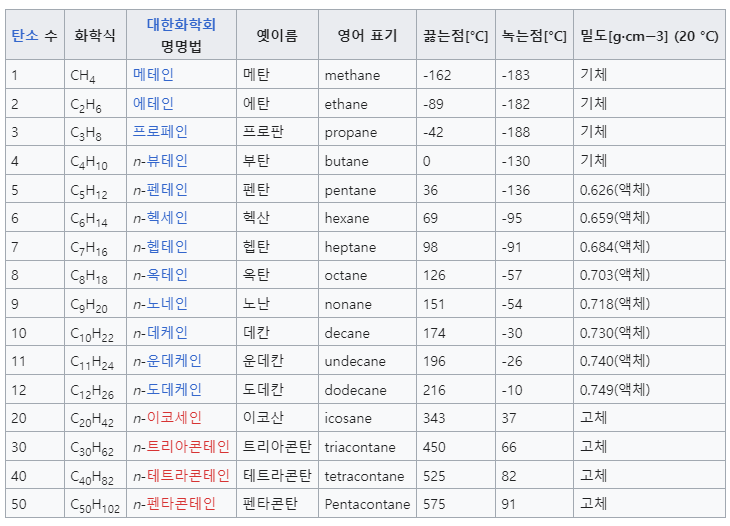The image size is (730, 526).
Task: Select the word octane
Action: coord(346,275)
